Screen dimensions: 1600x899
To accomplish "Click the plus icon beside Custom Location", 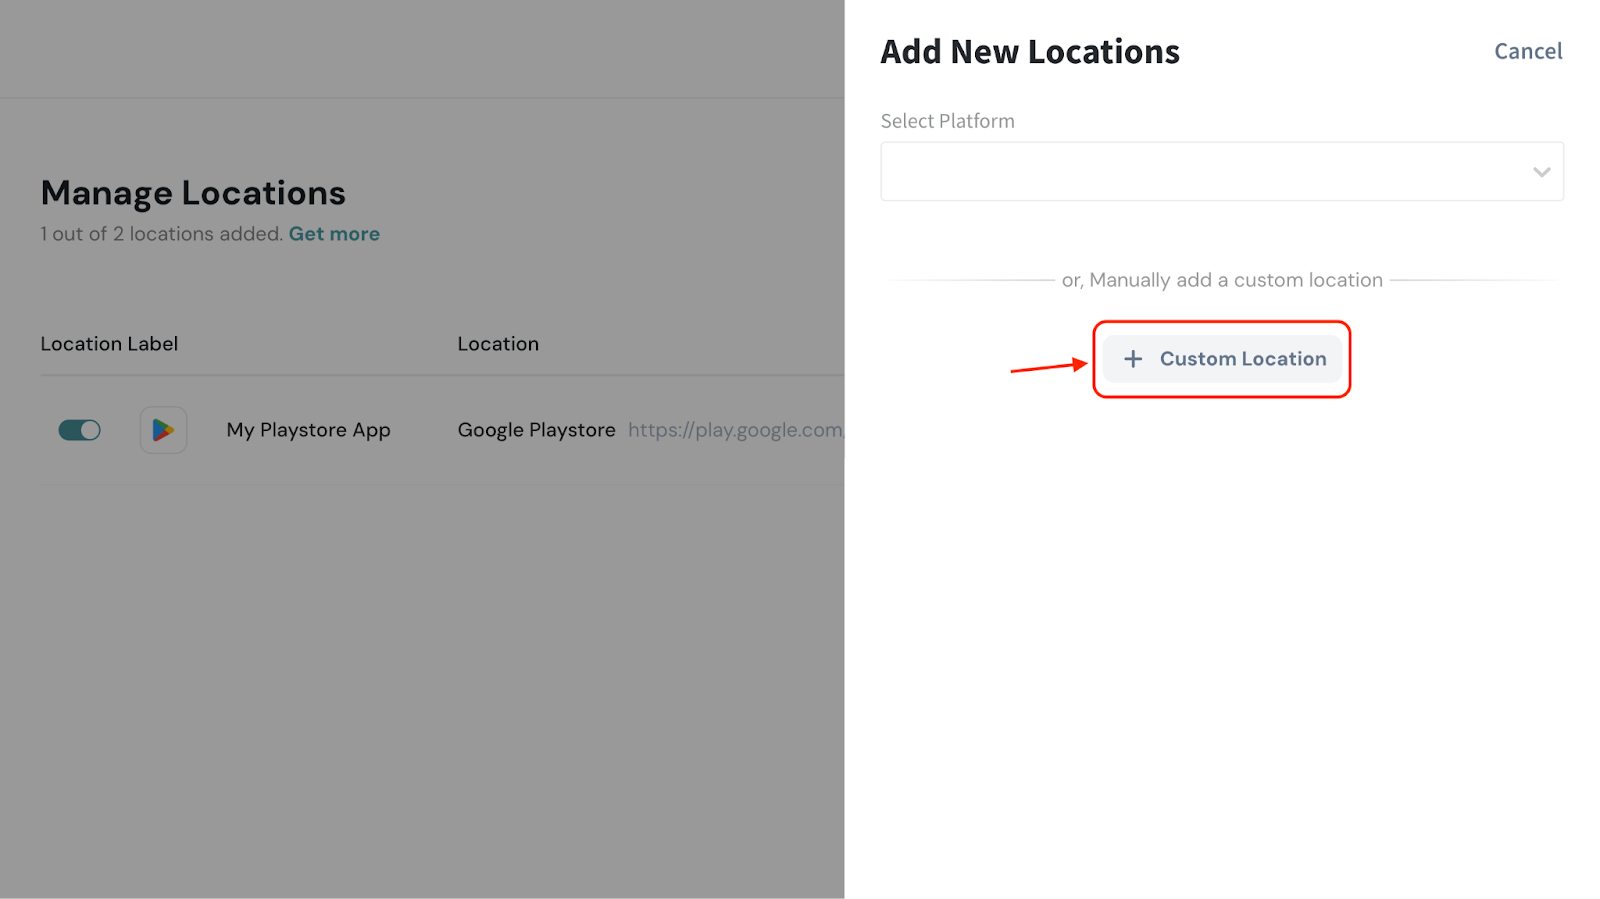I will (x=1133, y=359).
